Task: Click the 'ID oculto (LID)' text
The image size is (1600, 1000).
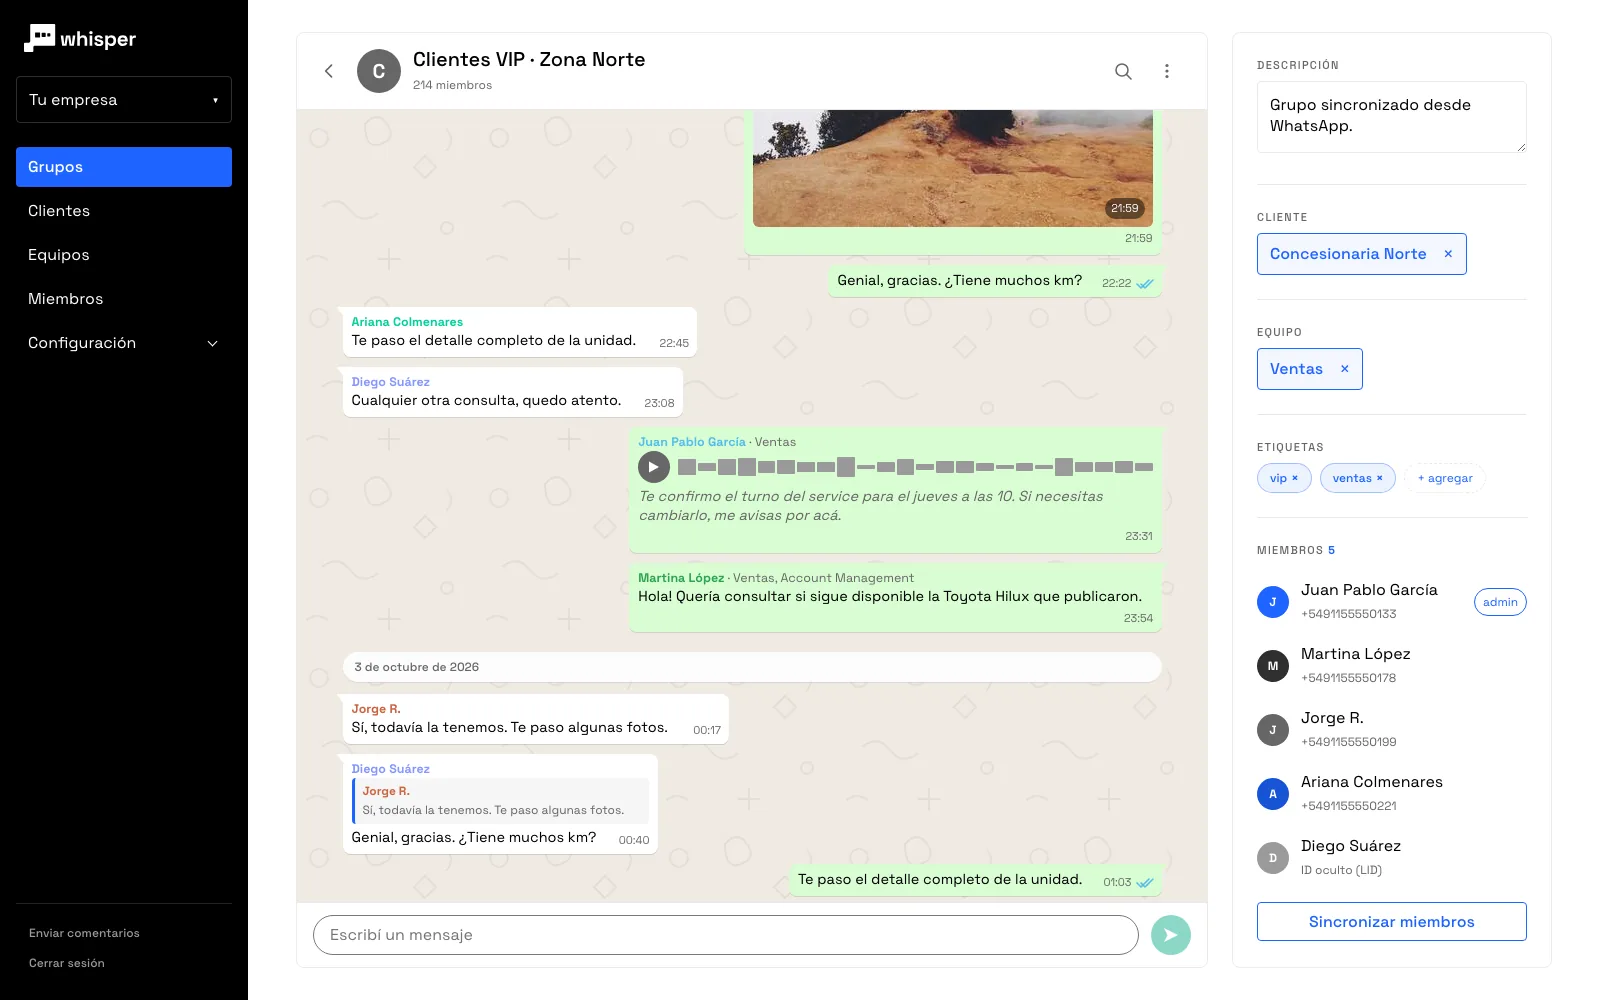Action: click(1341, 870)
